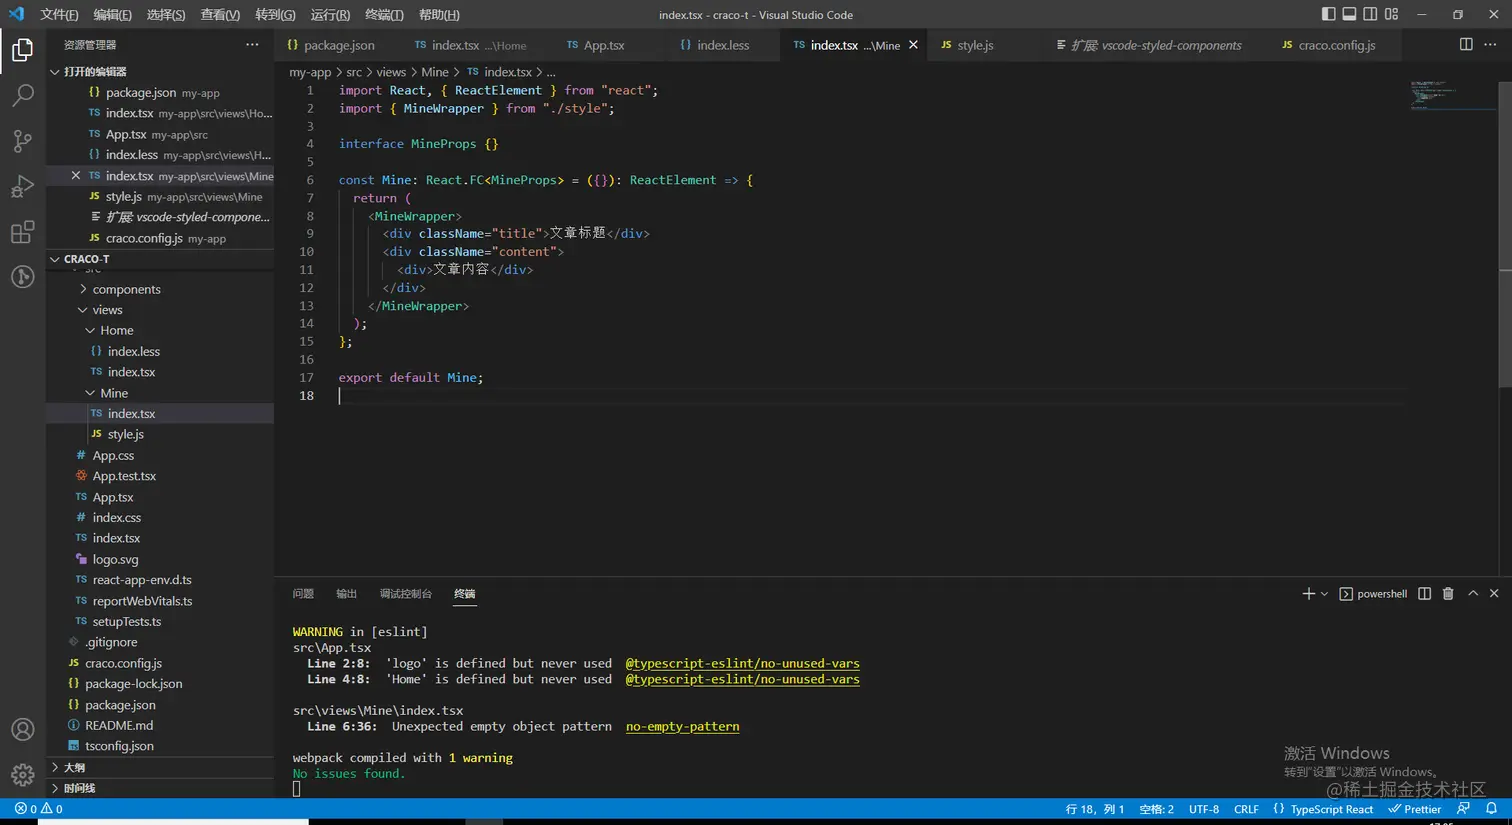
Task: Open the Search view in activity bar
Action: (22, 95)
